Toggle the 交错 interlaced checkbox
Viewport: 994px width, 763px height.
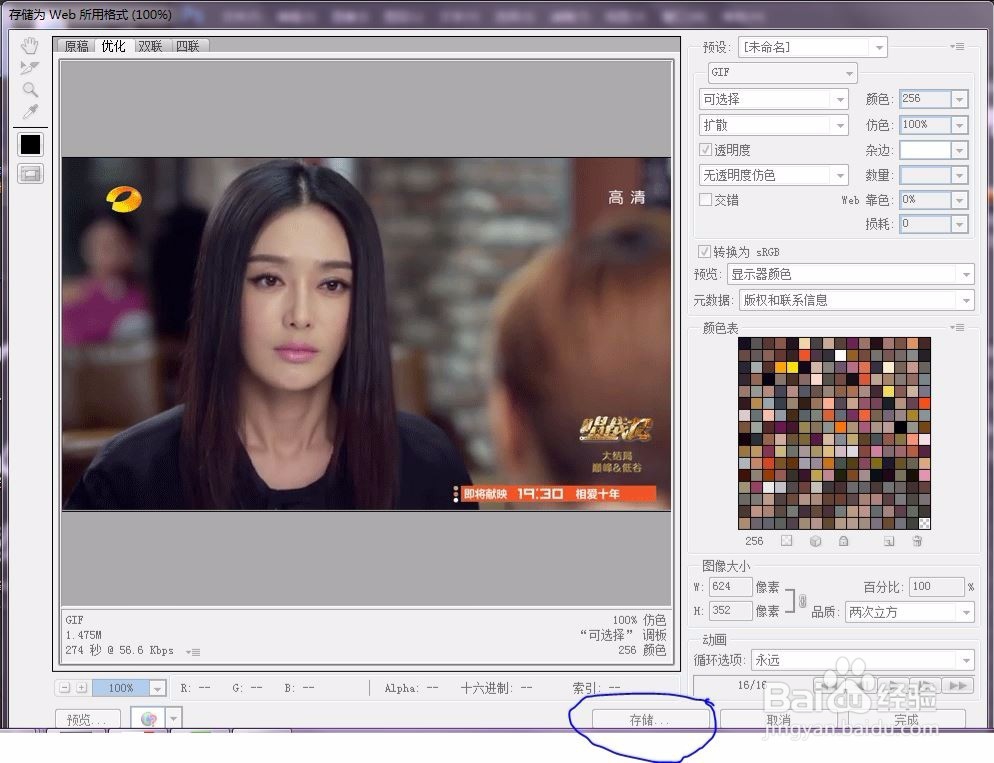point(705,200)
